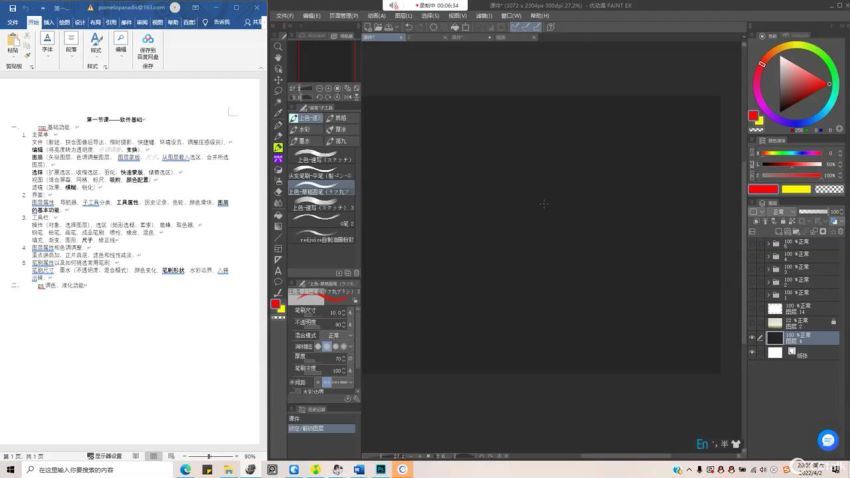Image resolution: width=850 pixels, height=478 pixels.
Task: Select first 消除锯齿 anti-aliasing circle
Action: pyautogui.click(x=318, y=346)
